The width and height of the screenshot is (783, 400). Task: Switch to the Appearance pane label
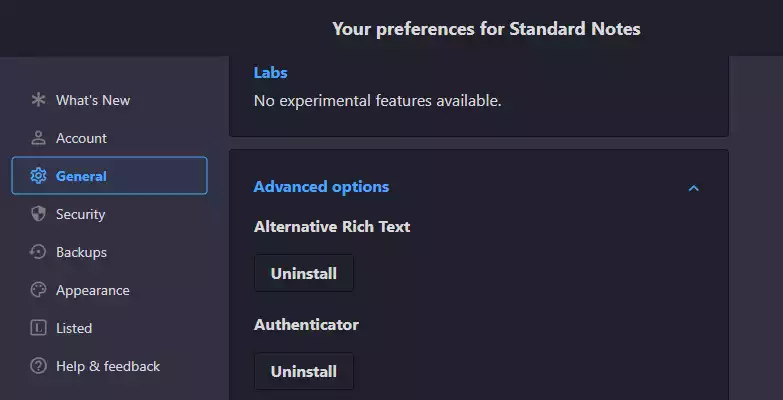92,290
